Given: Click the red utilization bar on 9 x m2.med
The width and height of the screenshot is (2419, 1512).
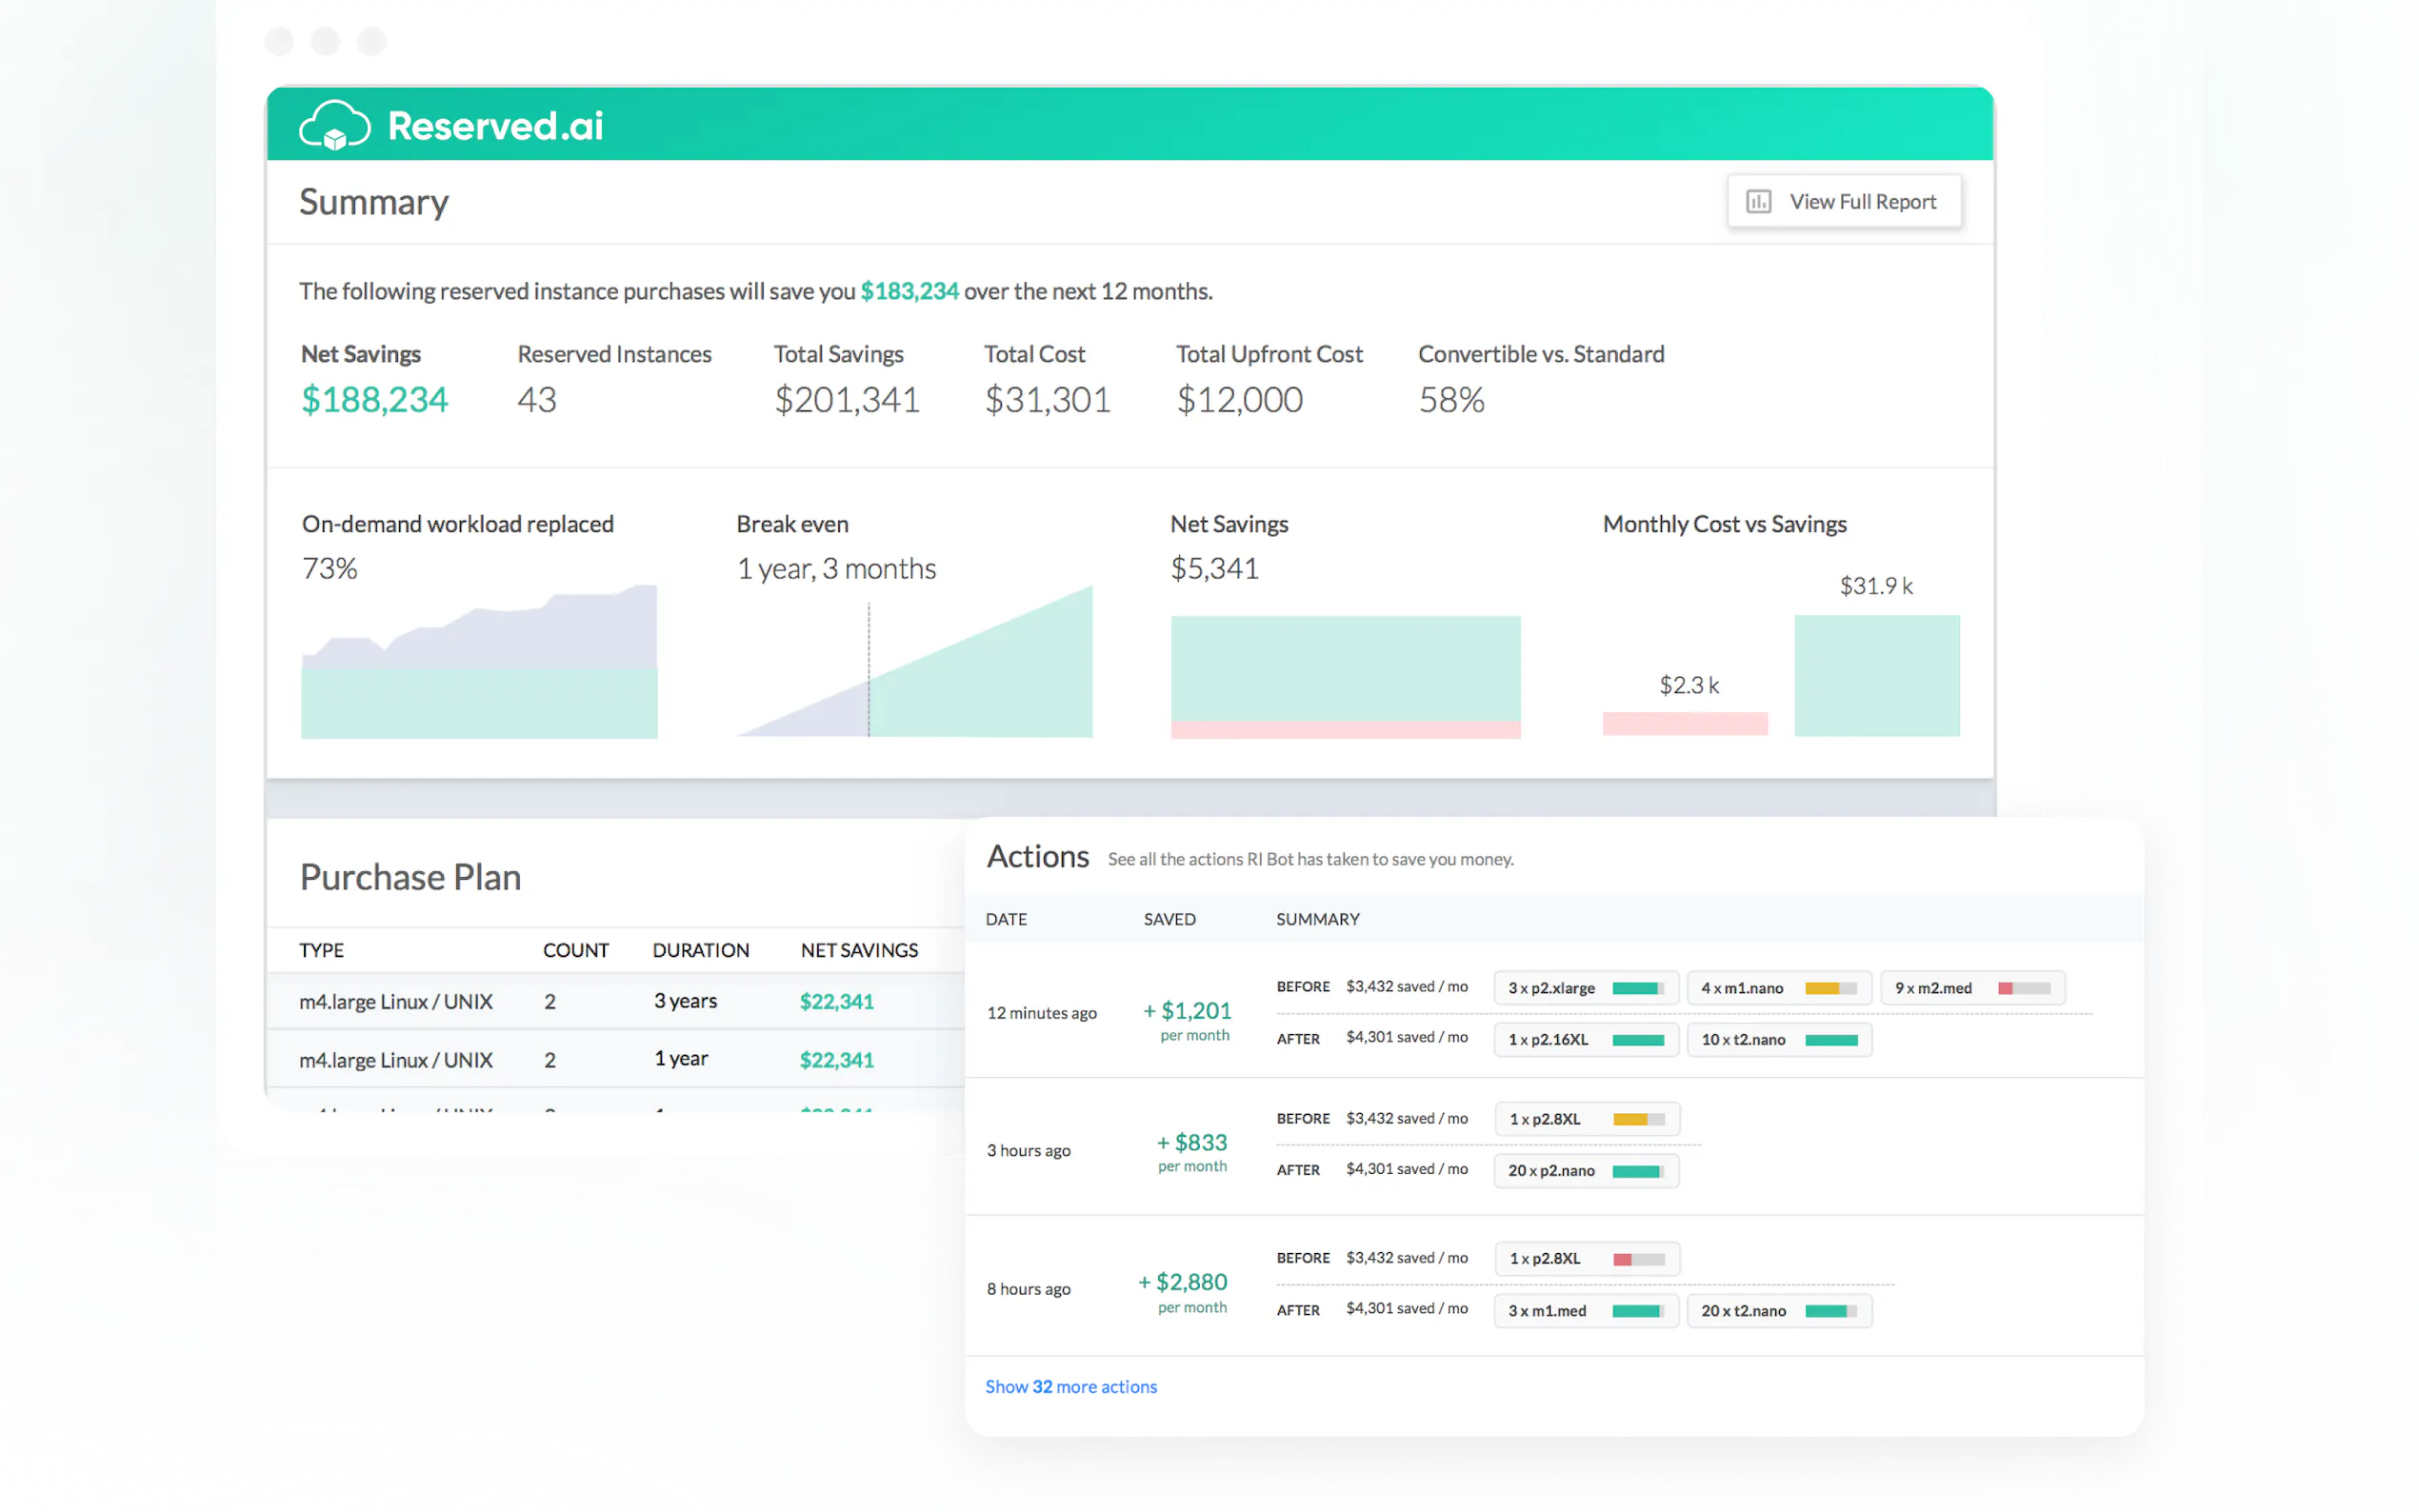Looking at the screenshot, I should click(x=2024, y=988).
